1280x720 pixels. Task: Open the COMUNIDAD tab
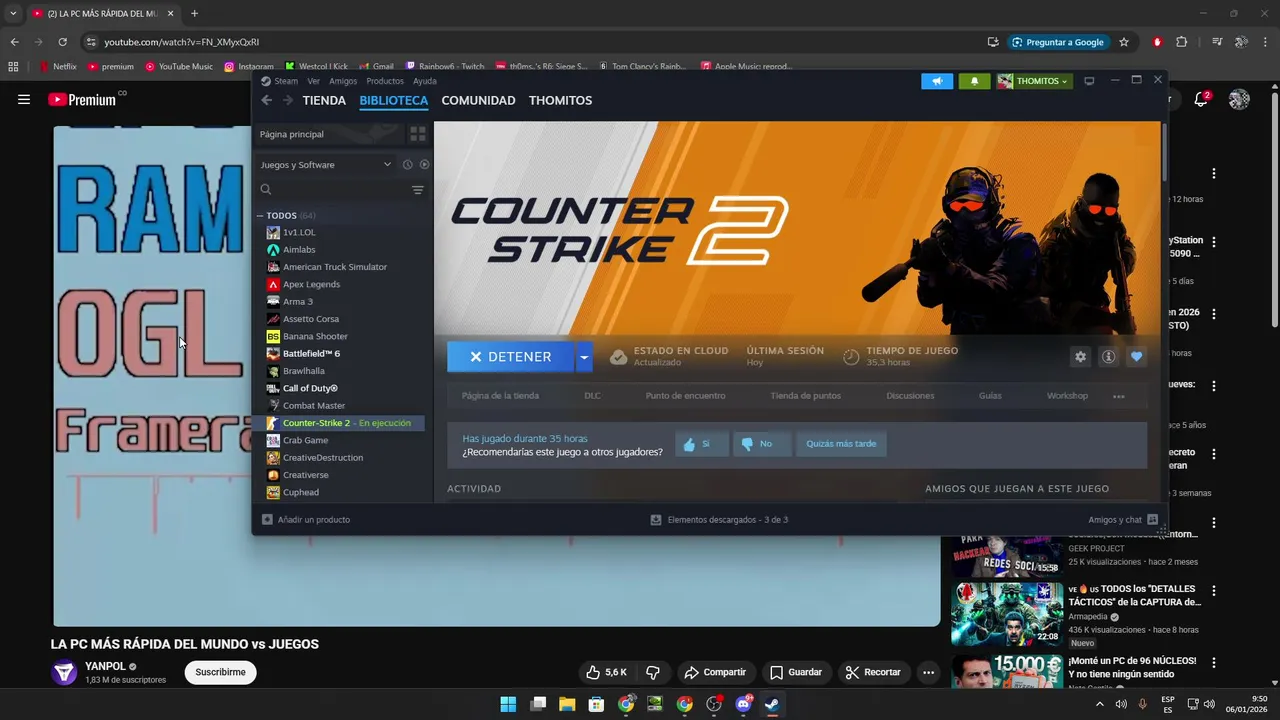pos(478,100)
